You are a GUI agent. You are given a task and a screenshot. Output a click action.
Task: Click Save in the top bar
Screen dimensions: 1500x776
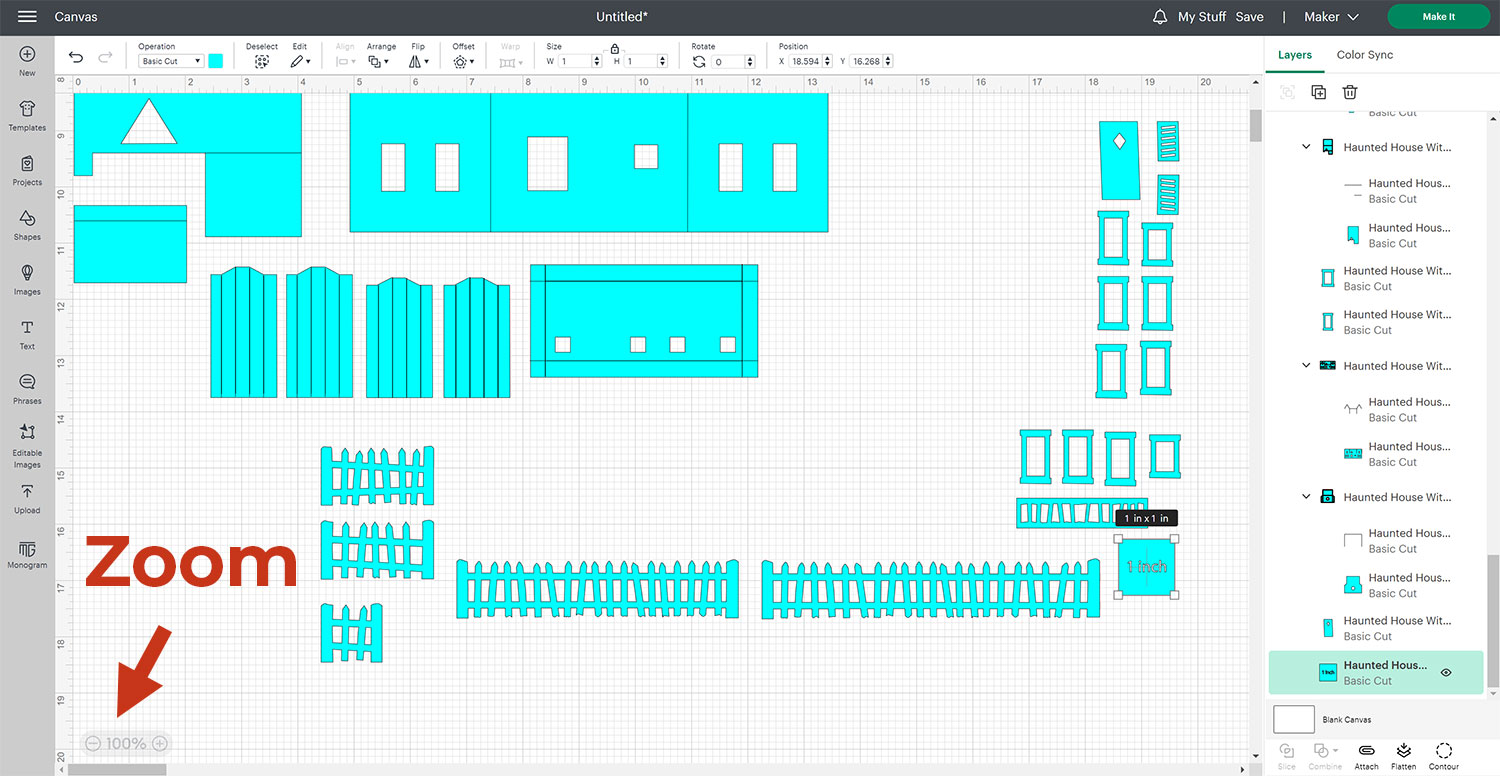pyautogui.click(x=1249, y=17)
